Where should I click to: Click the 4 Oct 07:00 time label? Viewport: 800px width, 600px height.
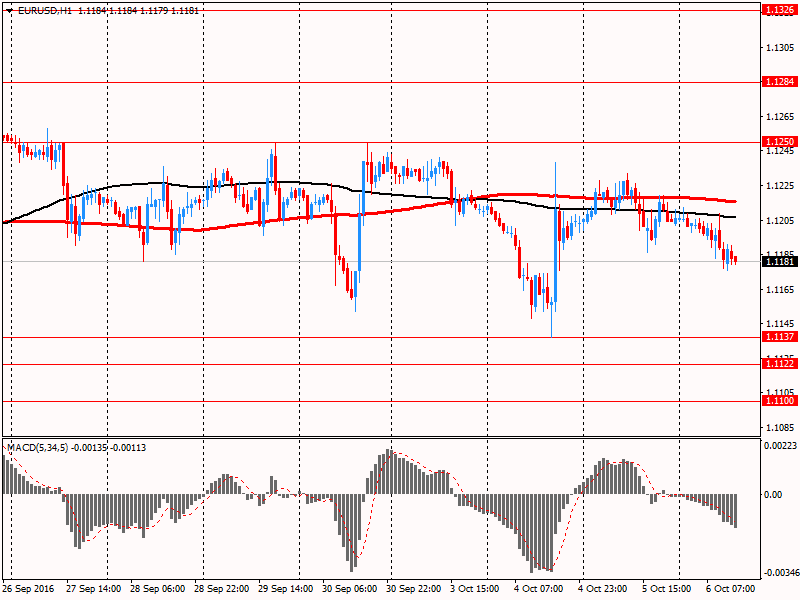click(539, 590)
